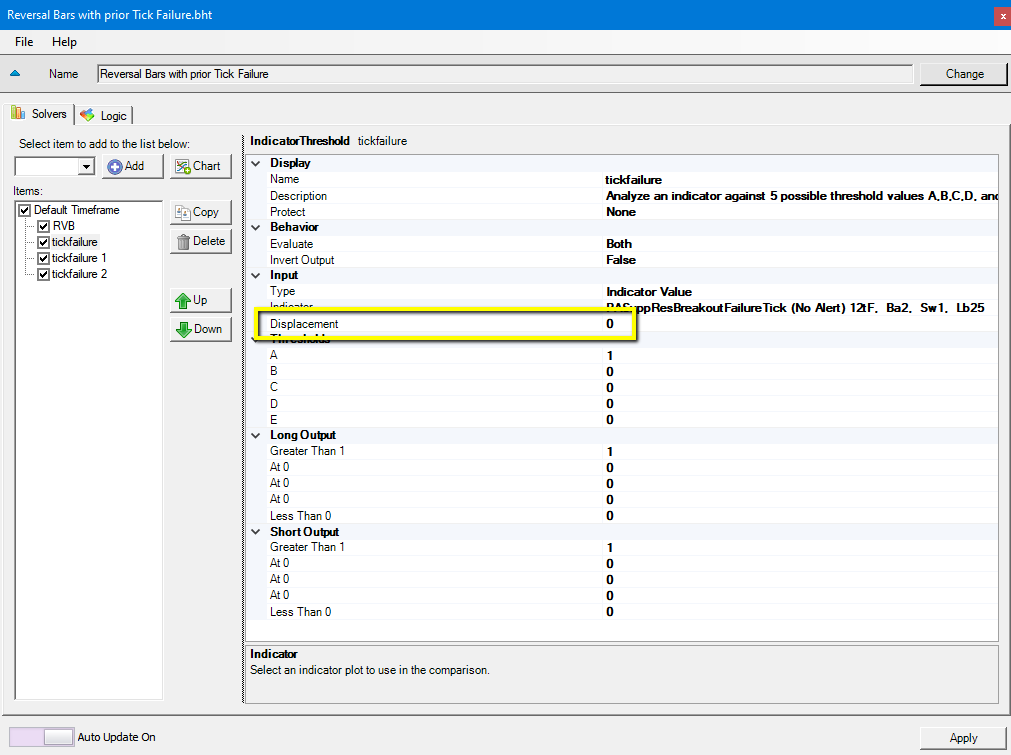Select Long Output 'Greater Than 1' row
The width and height of the screenshot is (1011, 755).
tap(622, 451)
